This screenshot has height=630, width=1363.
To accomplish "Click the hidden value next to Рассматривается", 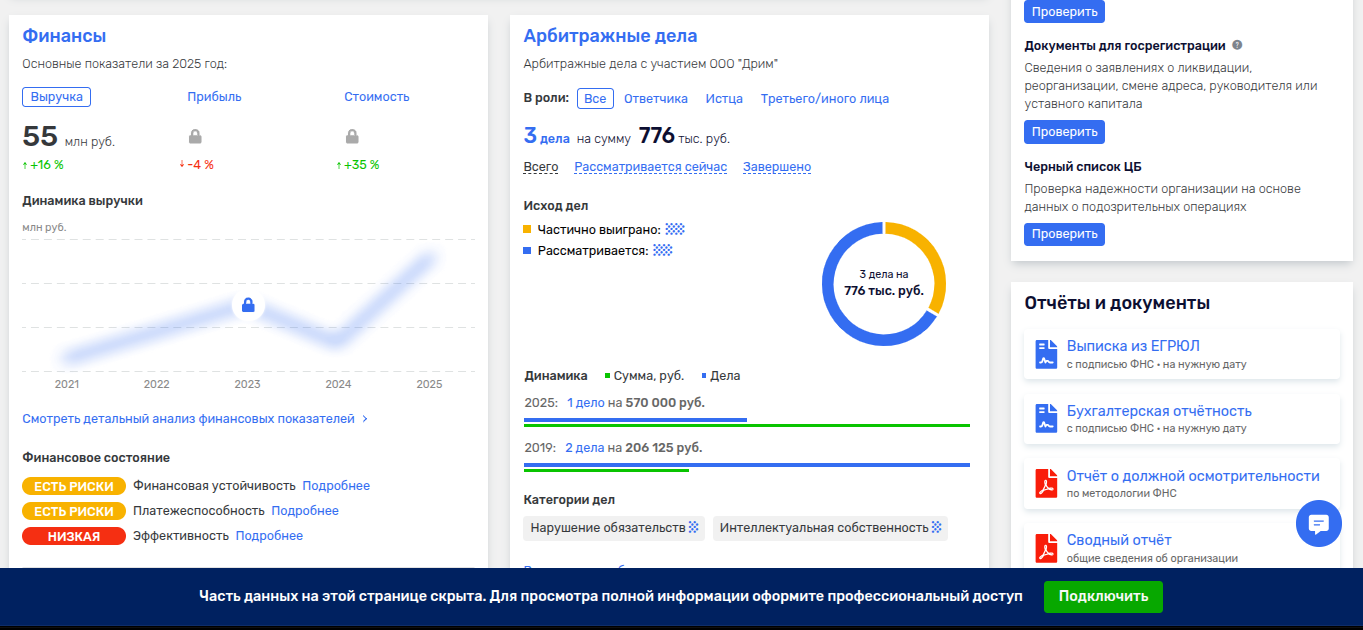I will [x=662, y=250].
